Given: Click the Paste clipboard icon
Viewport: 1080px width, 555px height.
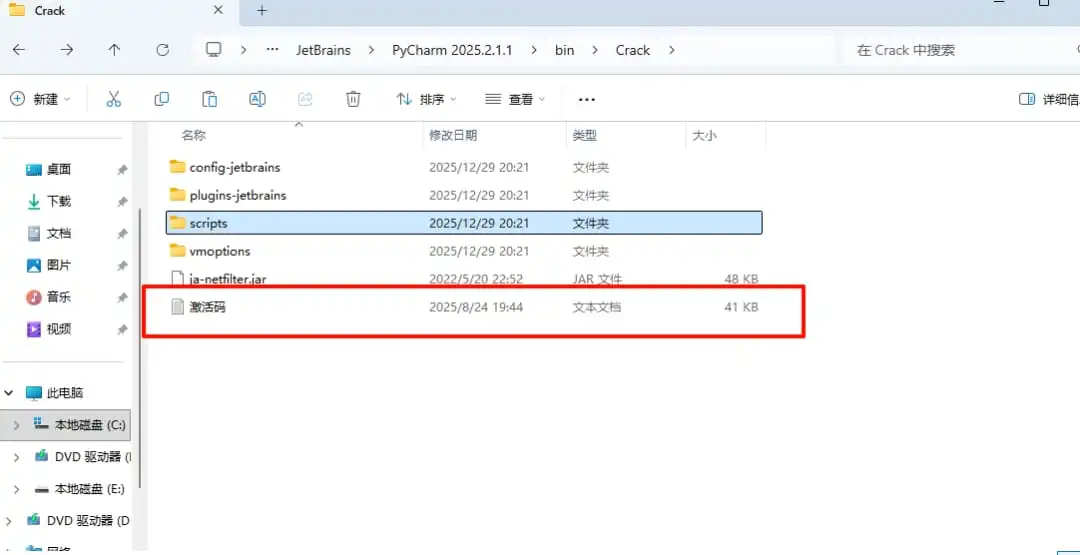Looking at the screenshot, I should tap(209, 99).
